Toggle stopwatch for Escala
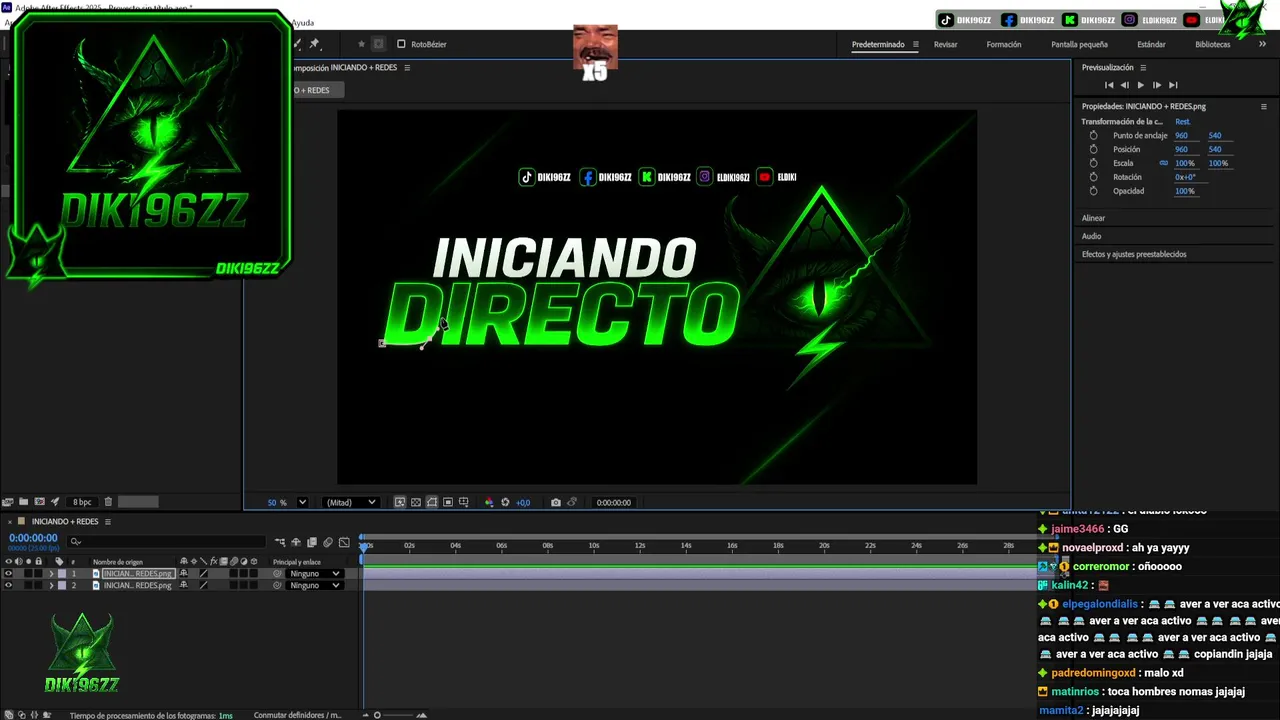Screen dimensions: 1280x720 (1093, 163)
